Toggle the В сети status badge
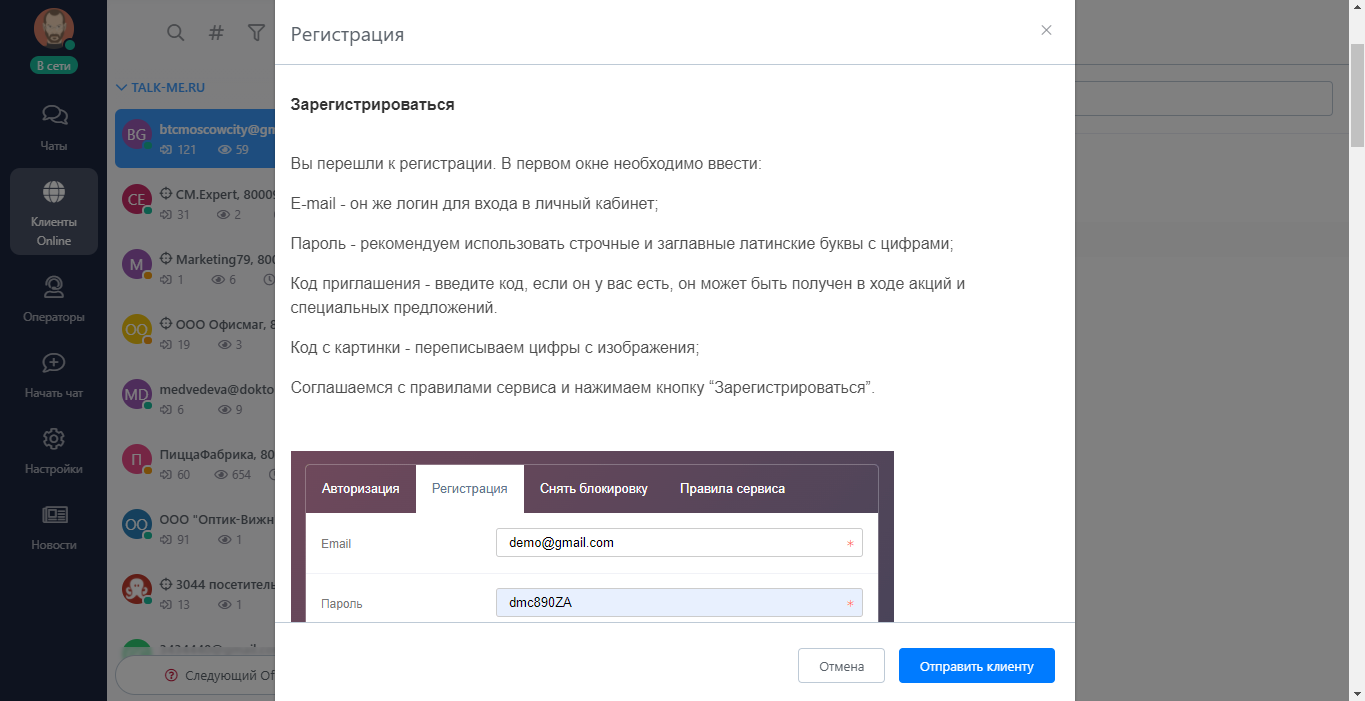 click(x=54, y=65)
